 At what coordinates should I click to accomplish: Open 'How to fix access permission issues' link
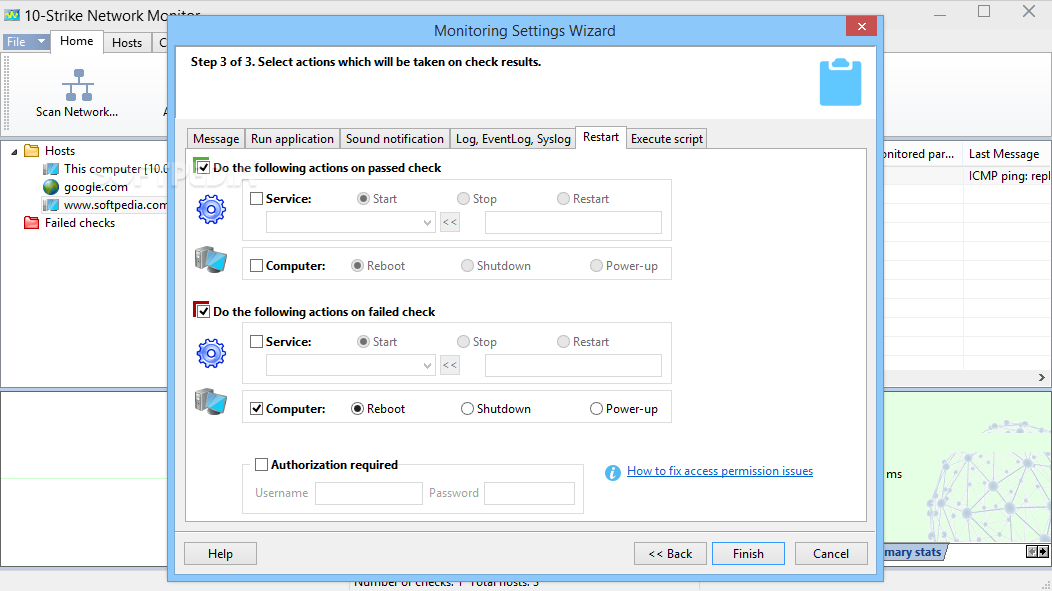coord(720,471)
